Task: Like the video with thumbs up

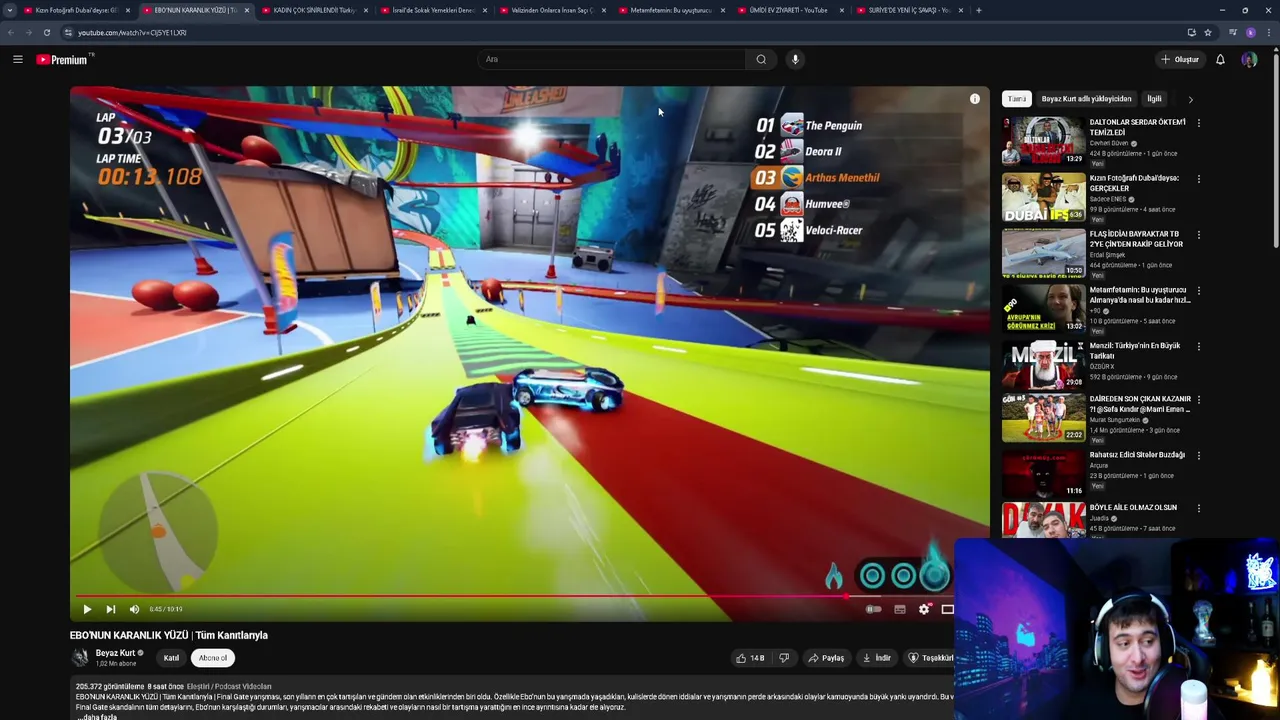Action: pyautogui.click(x=751, y=658)
